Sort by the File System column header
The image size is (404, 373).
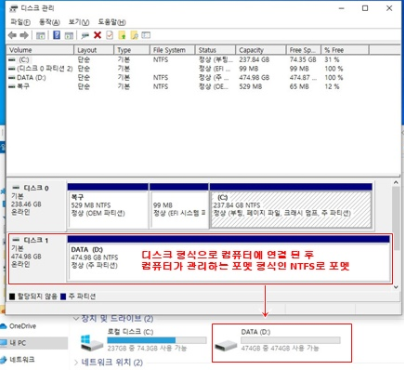(172, 50)
